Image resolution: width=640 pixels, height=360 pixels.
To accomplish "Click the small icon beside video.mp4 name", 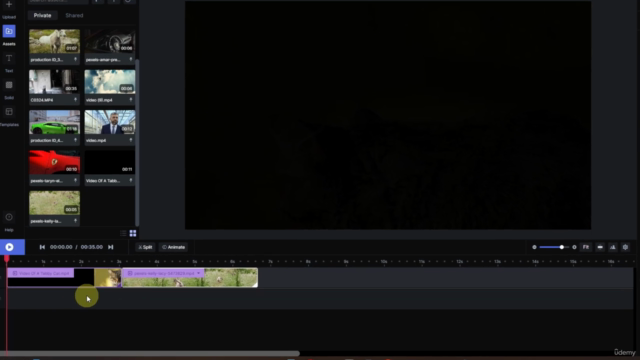I will (x=131, y=140).
